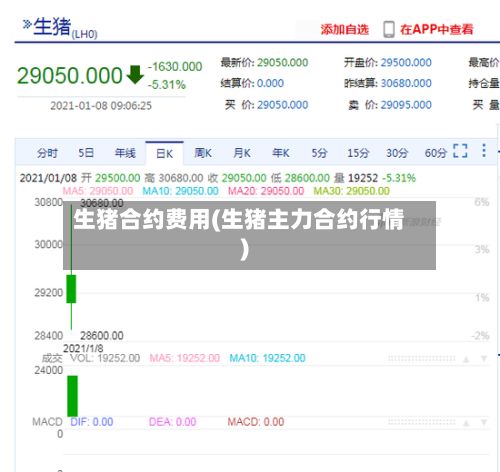Click the 昨结算 30680.000 value
The image size is (500, 472).
(406, 83)
